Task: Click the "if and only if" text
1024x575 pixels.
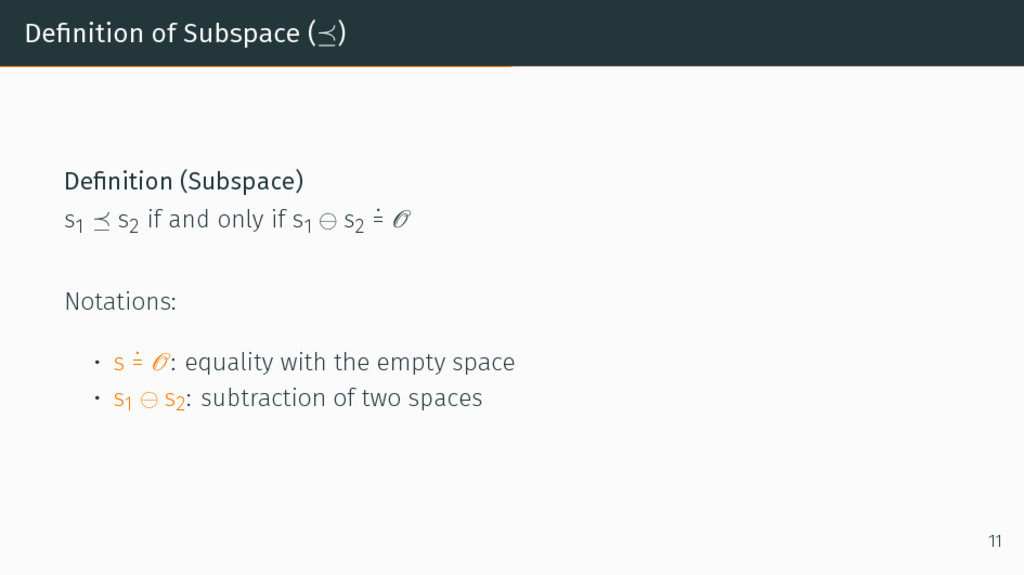Action: (217, 220)
